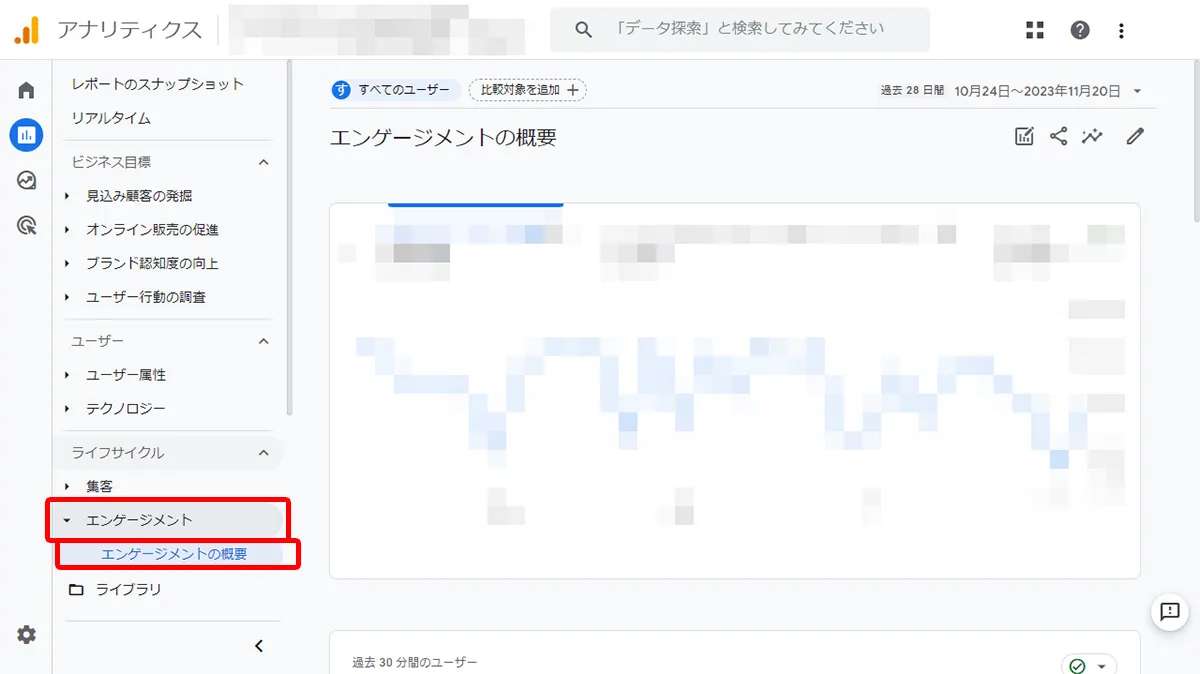Open the ライブラリ link
1200x674 pixels.
pos(128,590)
